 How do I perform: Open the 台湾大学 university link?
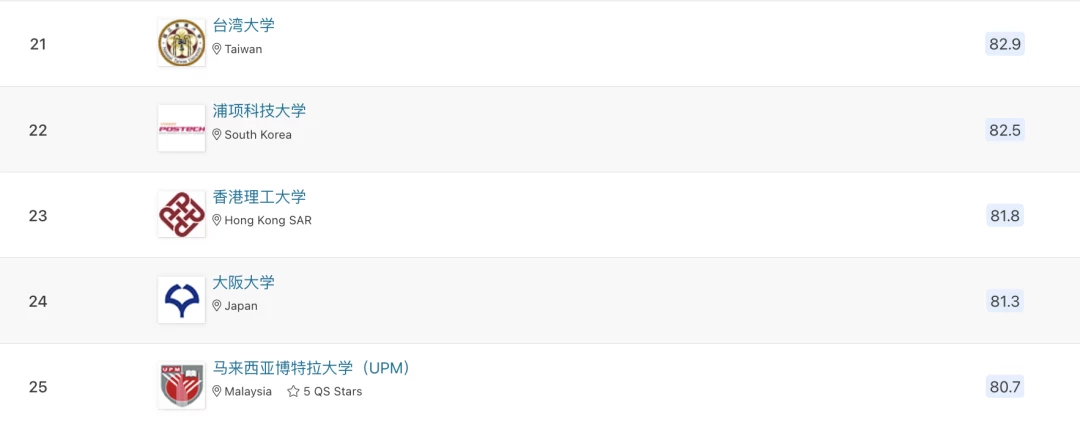(x=243, y=25)
